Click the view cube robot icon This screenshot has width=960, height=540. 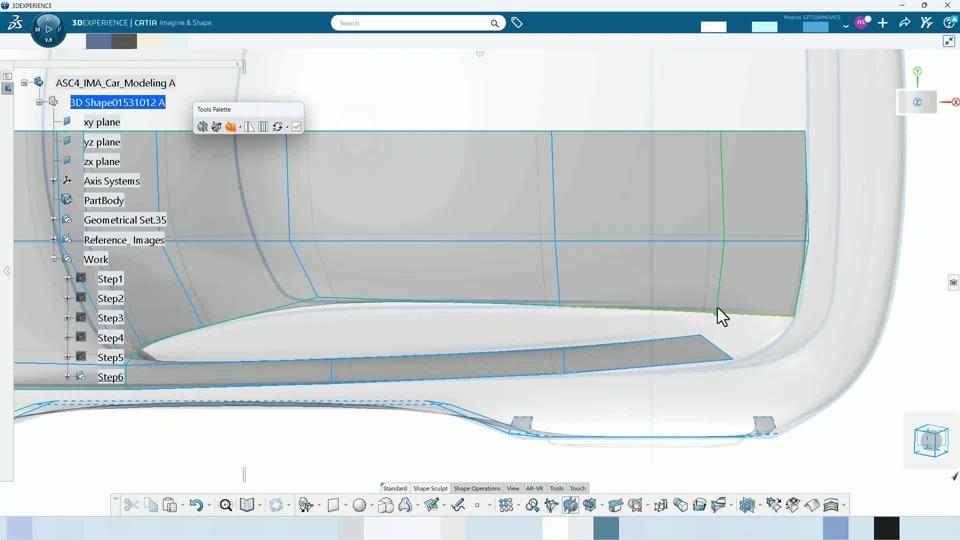coord(931,440)
